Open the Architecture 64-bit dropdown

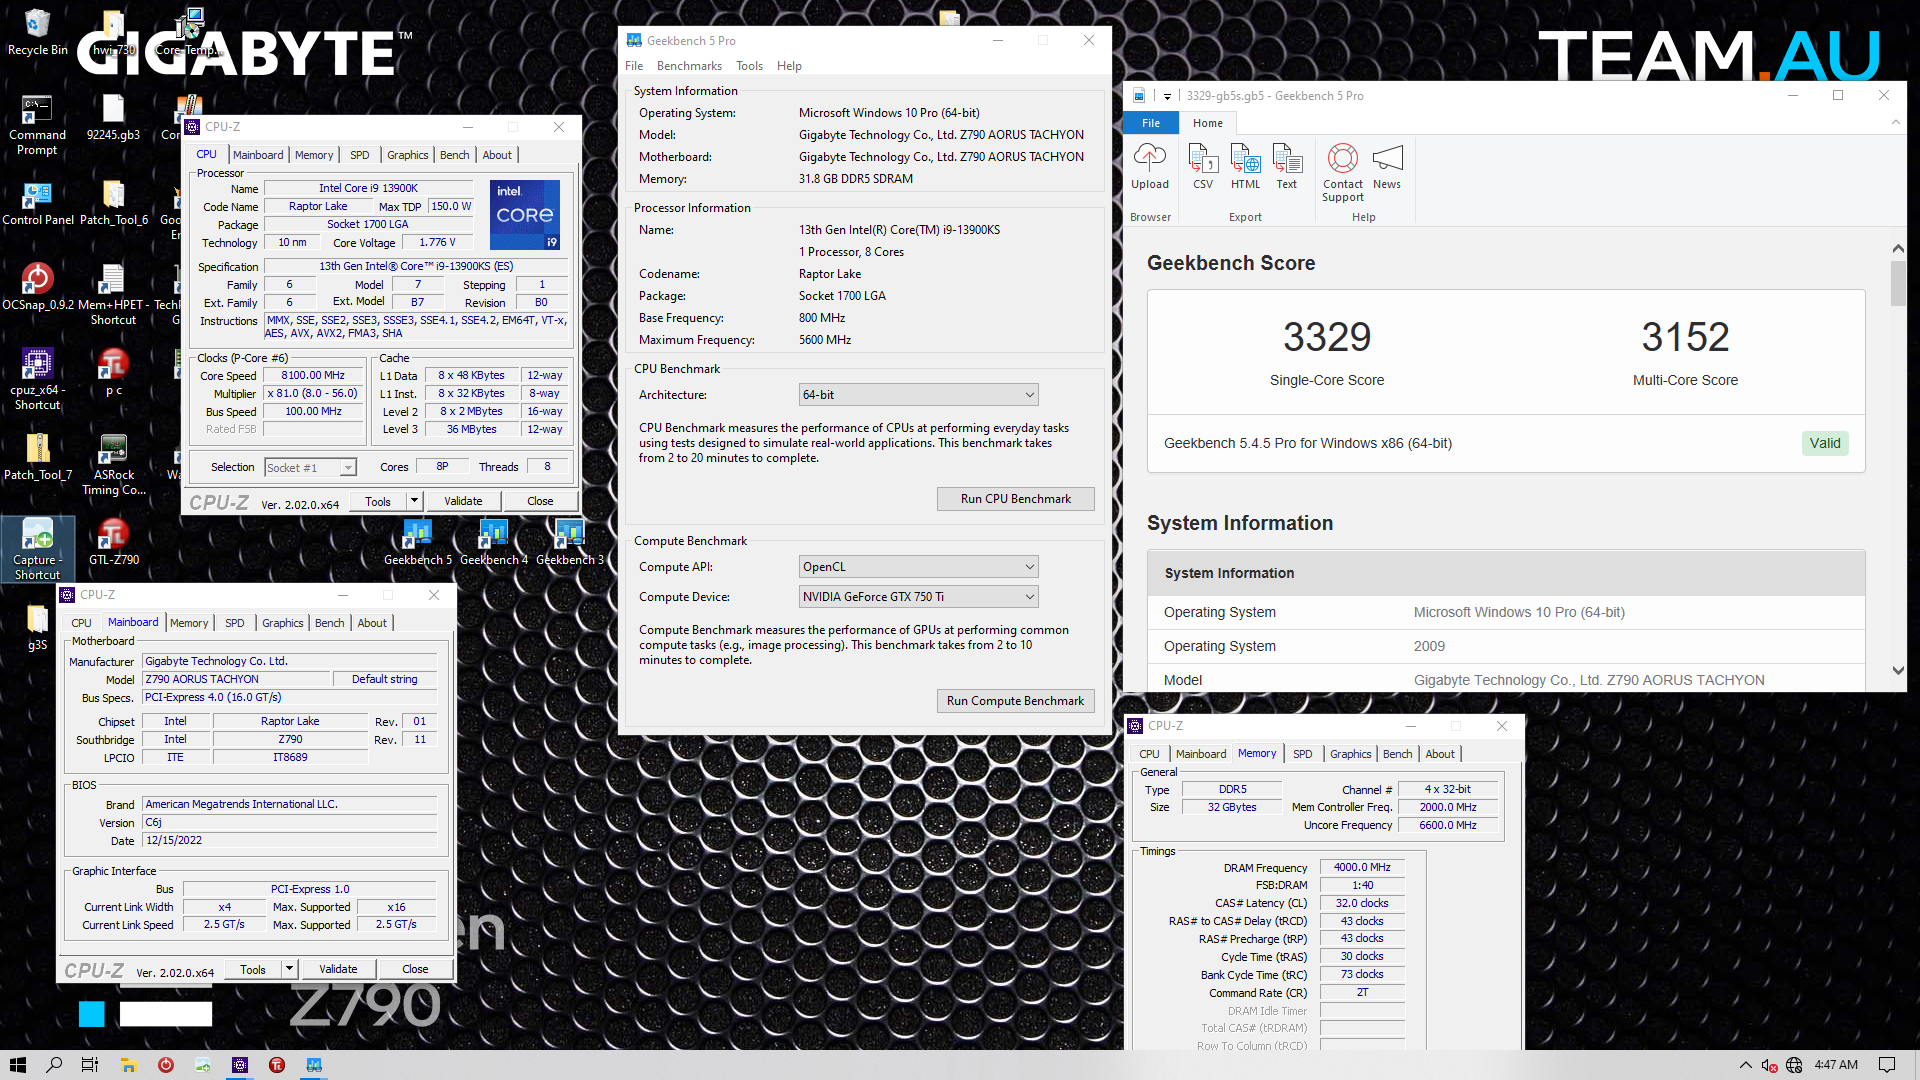point(918,395)
